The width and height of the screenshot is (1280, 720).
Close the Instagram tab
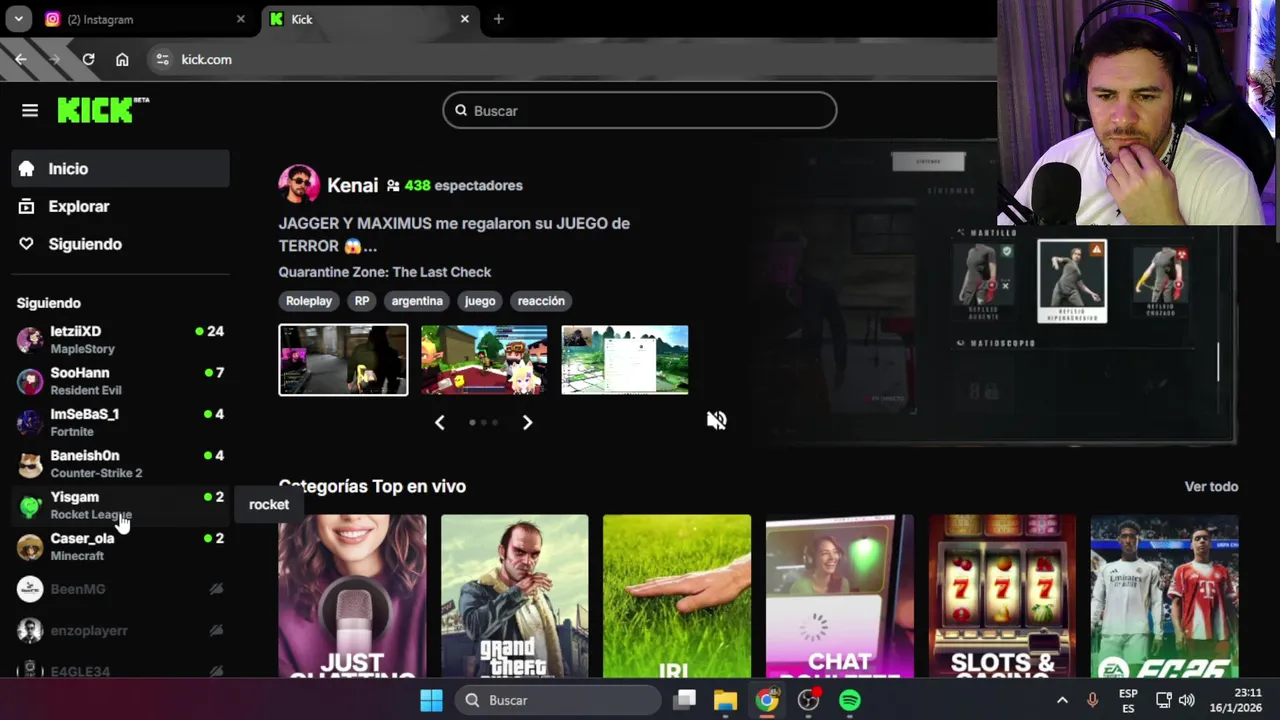pyautogui.click(x=240, y=19)
